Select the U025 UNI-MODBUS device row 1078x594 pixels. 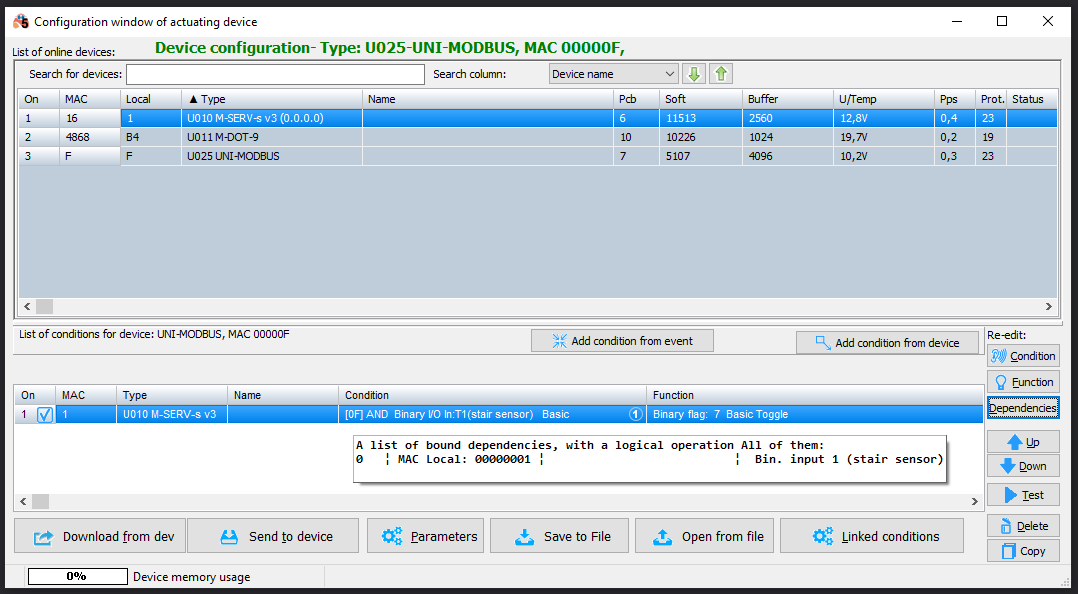[538, 156]
